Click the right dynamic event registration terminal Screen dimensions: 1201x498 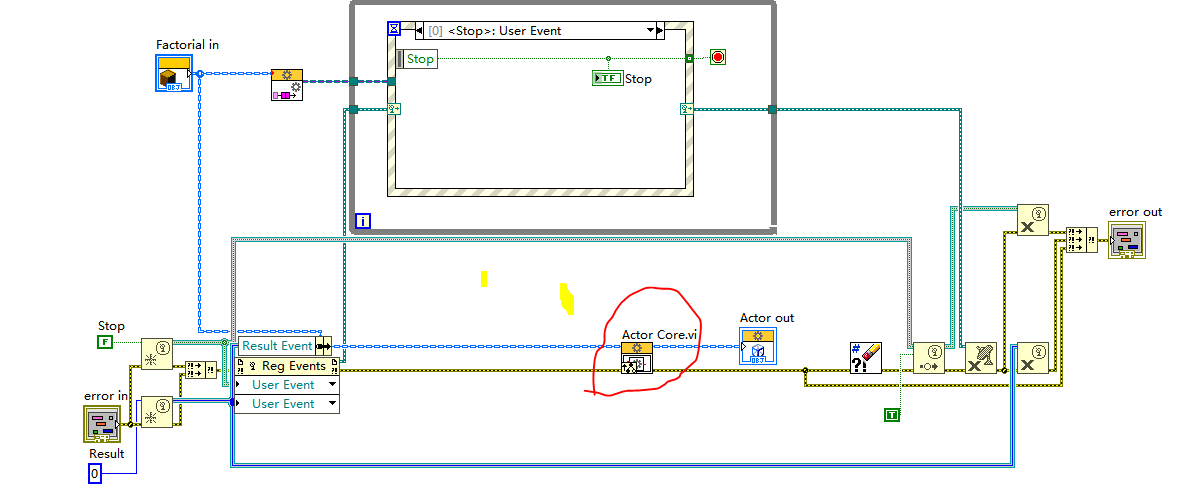[686, 108]
